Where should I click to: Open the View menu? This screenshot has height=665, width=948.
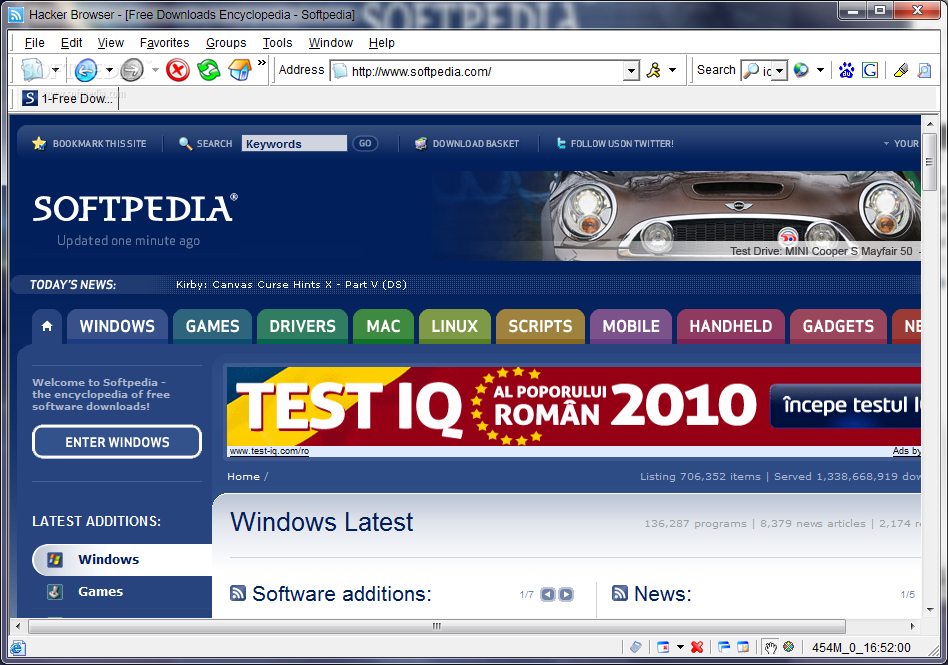click(x=111, y=43)
